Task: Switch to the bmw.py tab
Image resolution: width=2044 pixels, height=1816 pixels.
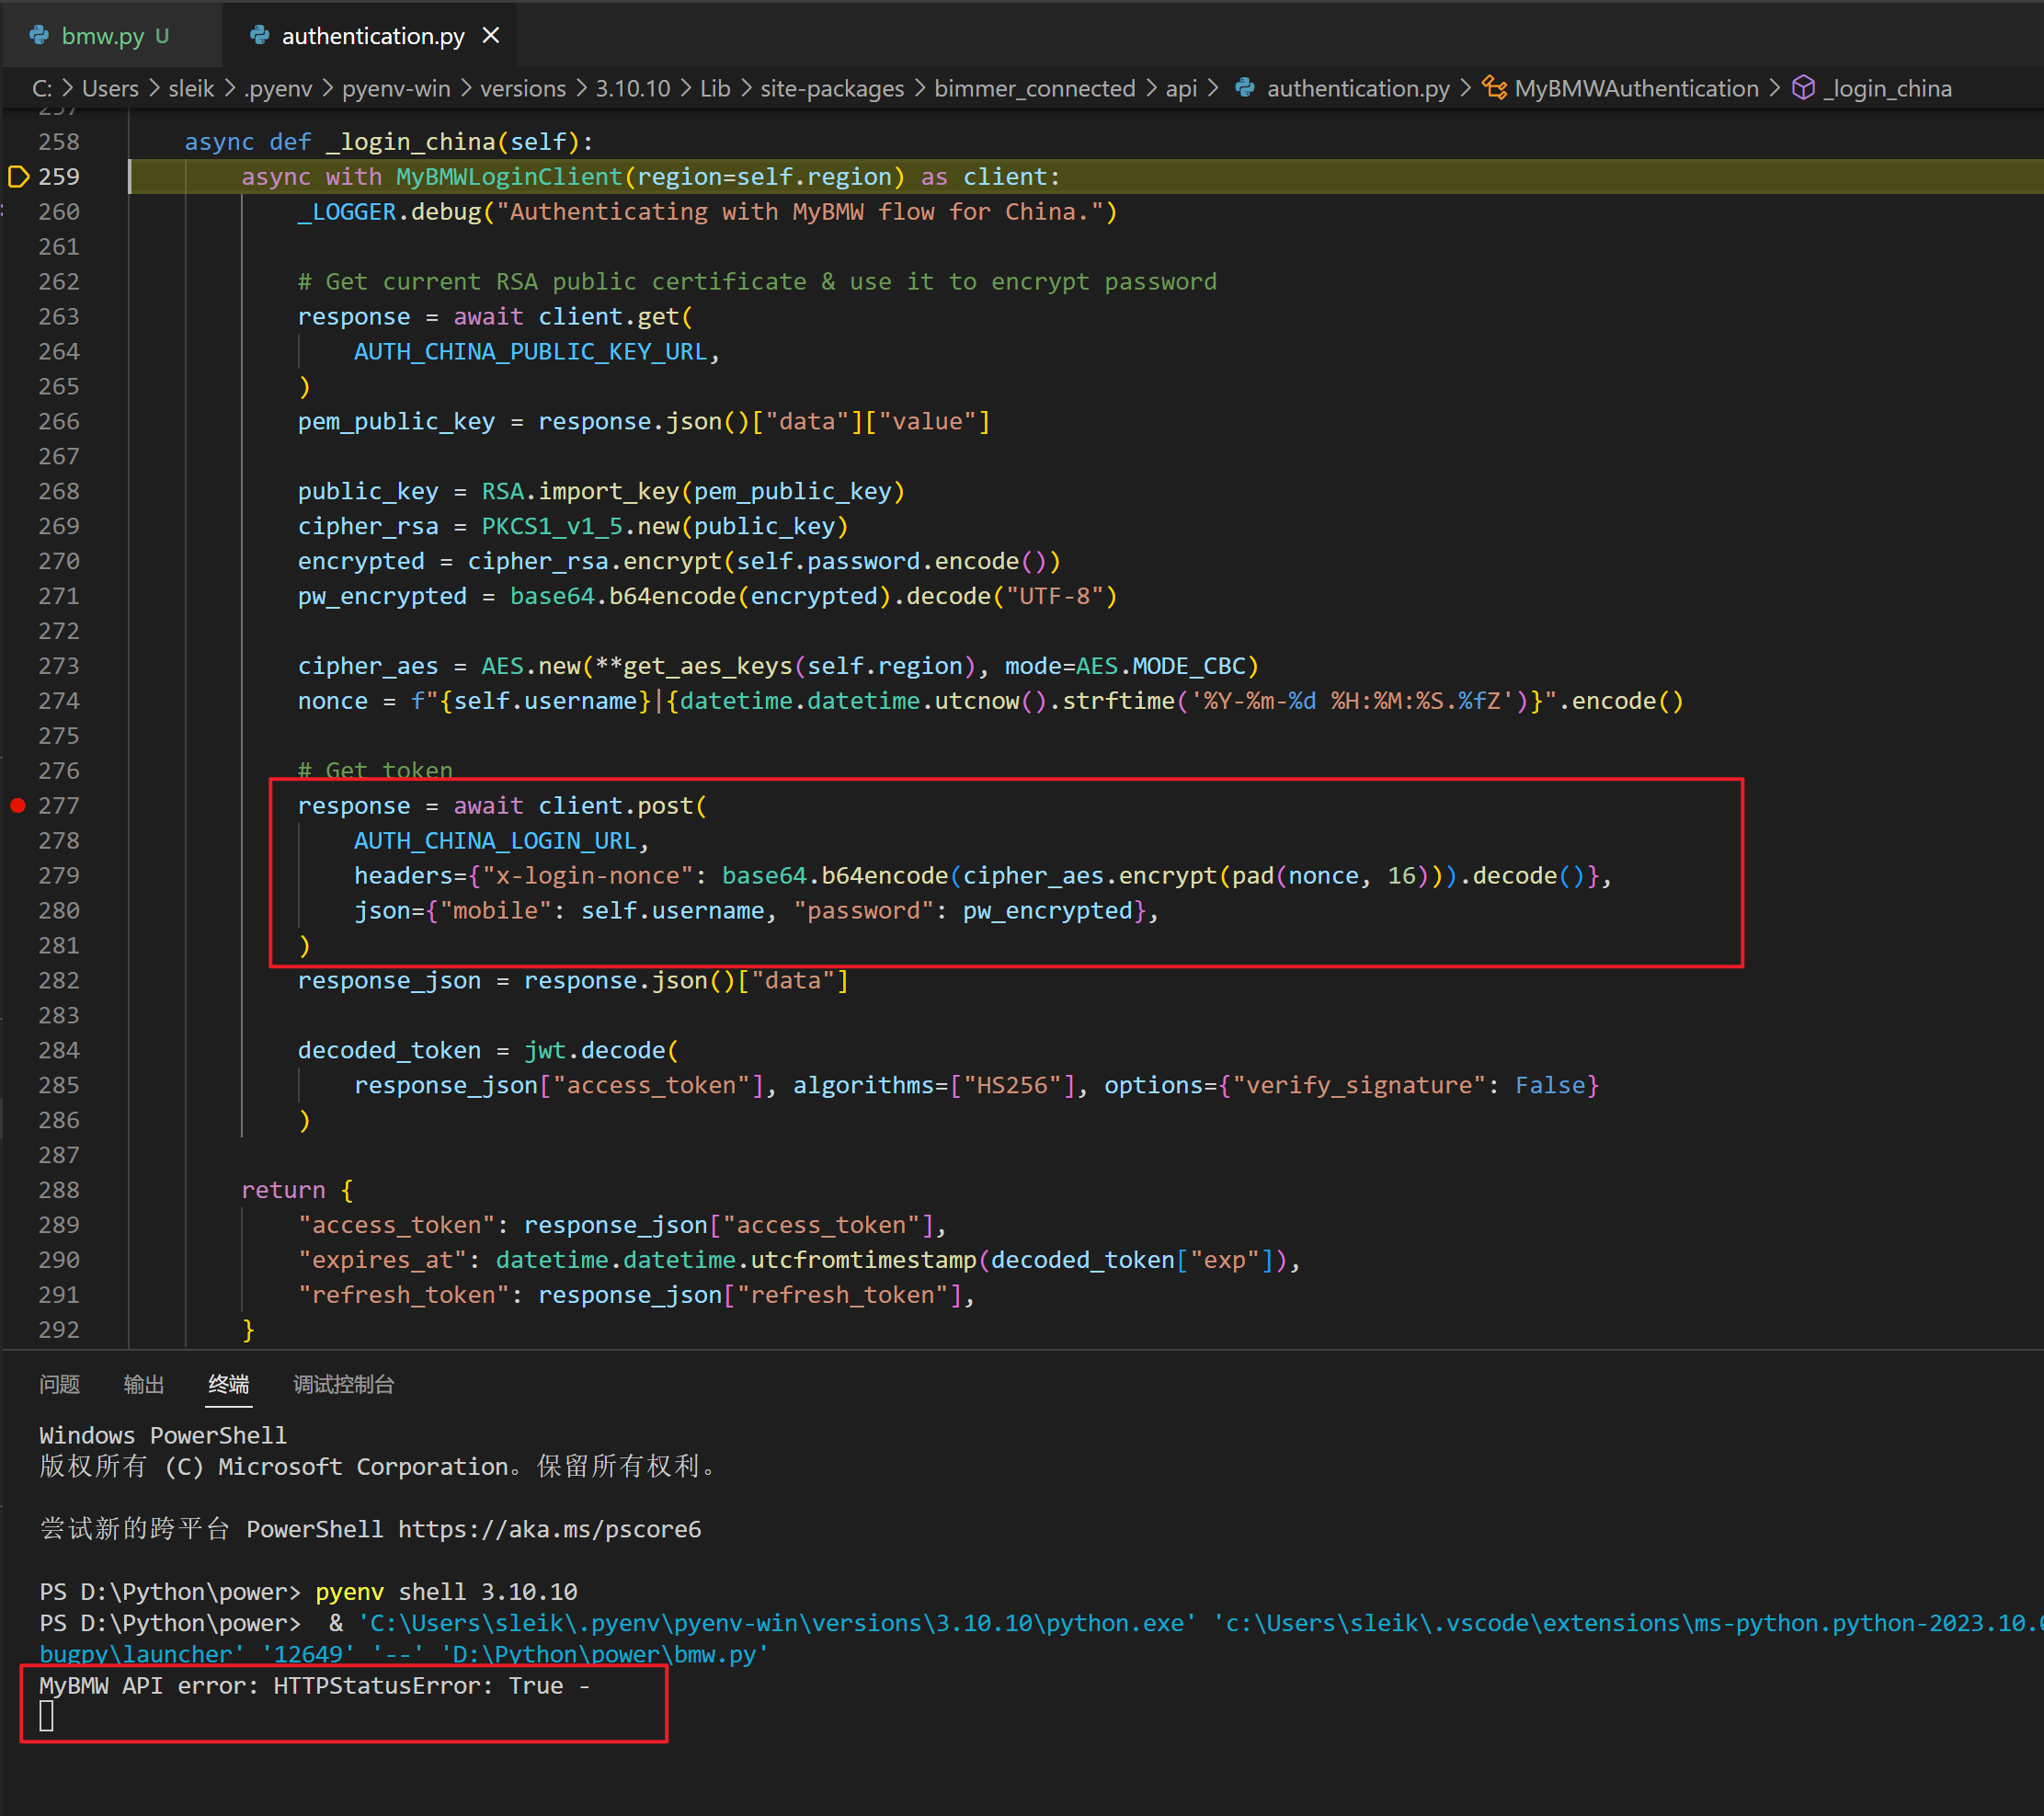Action: [x=102, y=36]
